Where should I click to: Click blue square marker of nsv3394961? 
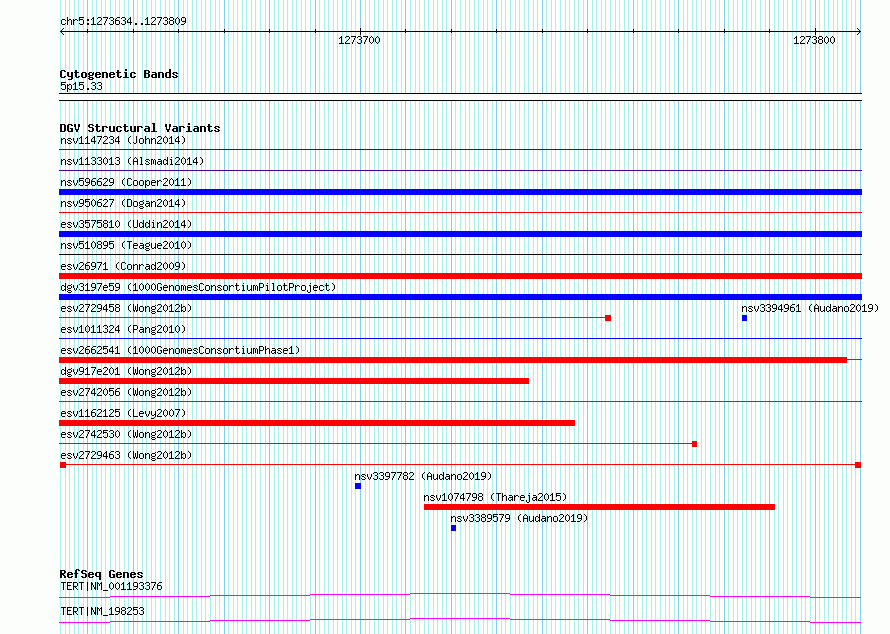pyautogui.click(x=744, y=318)
